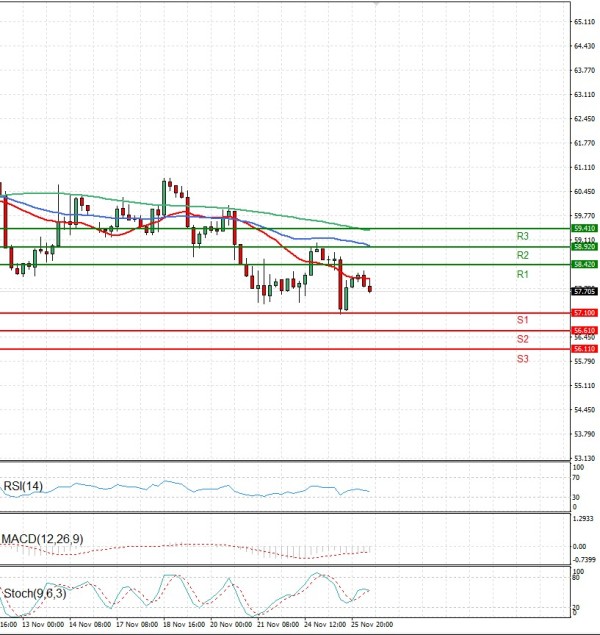Select the S2 support label
Image resolution: width=600 pixels, height=635 pixels.
[522, 339]
